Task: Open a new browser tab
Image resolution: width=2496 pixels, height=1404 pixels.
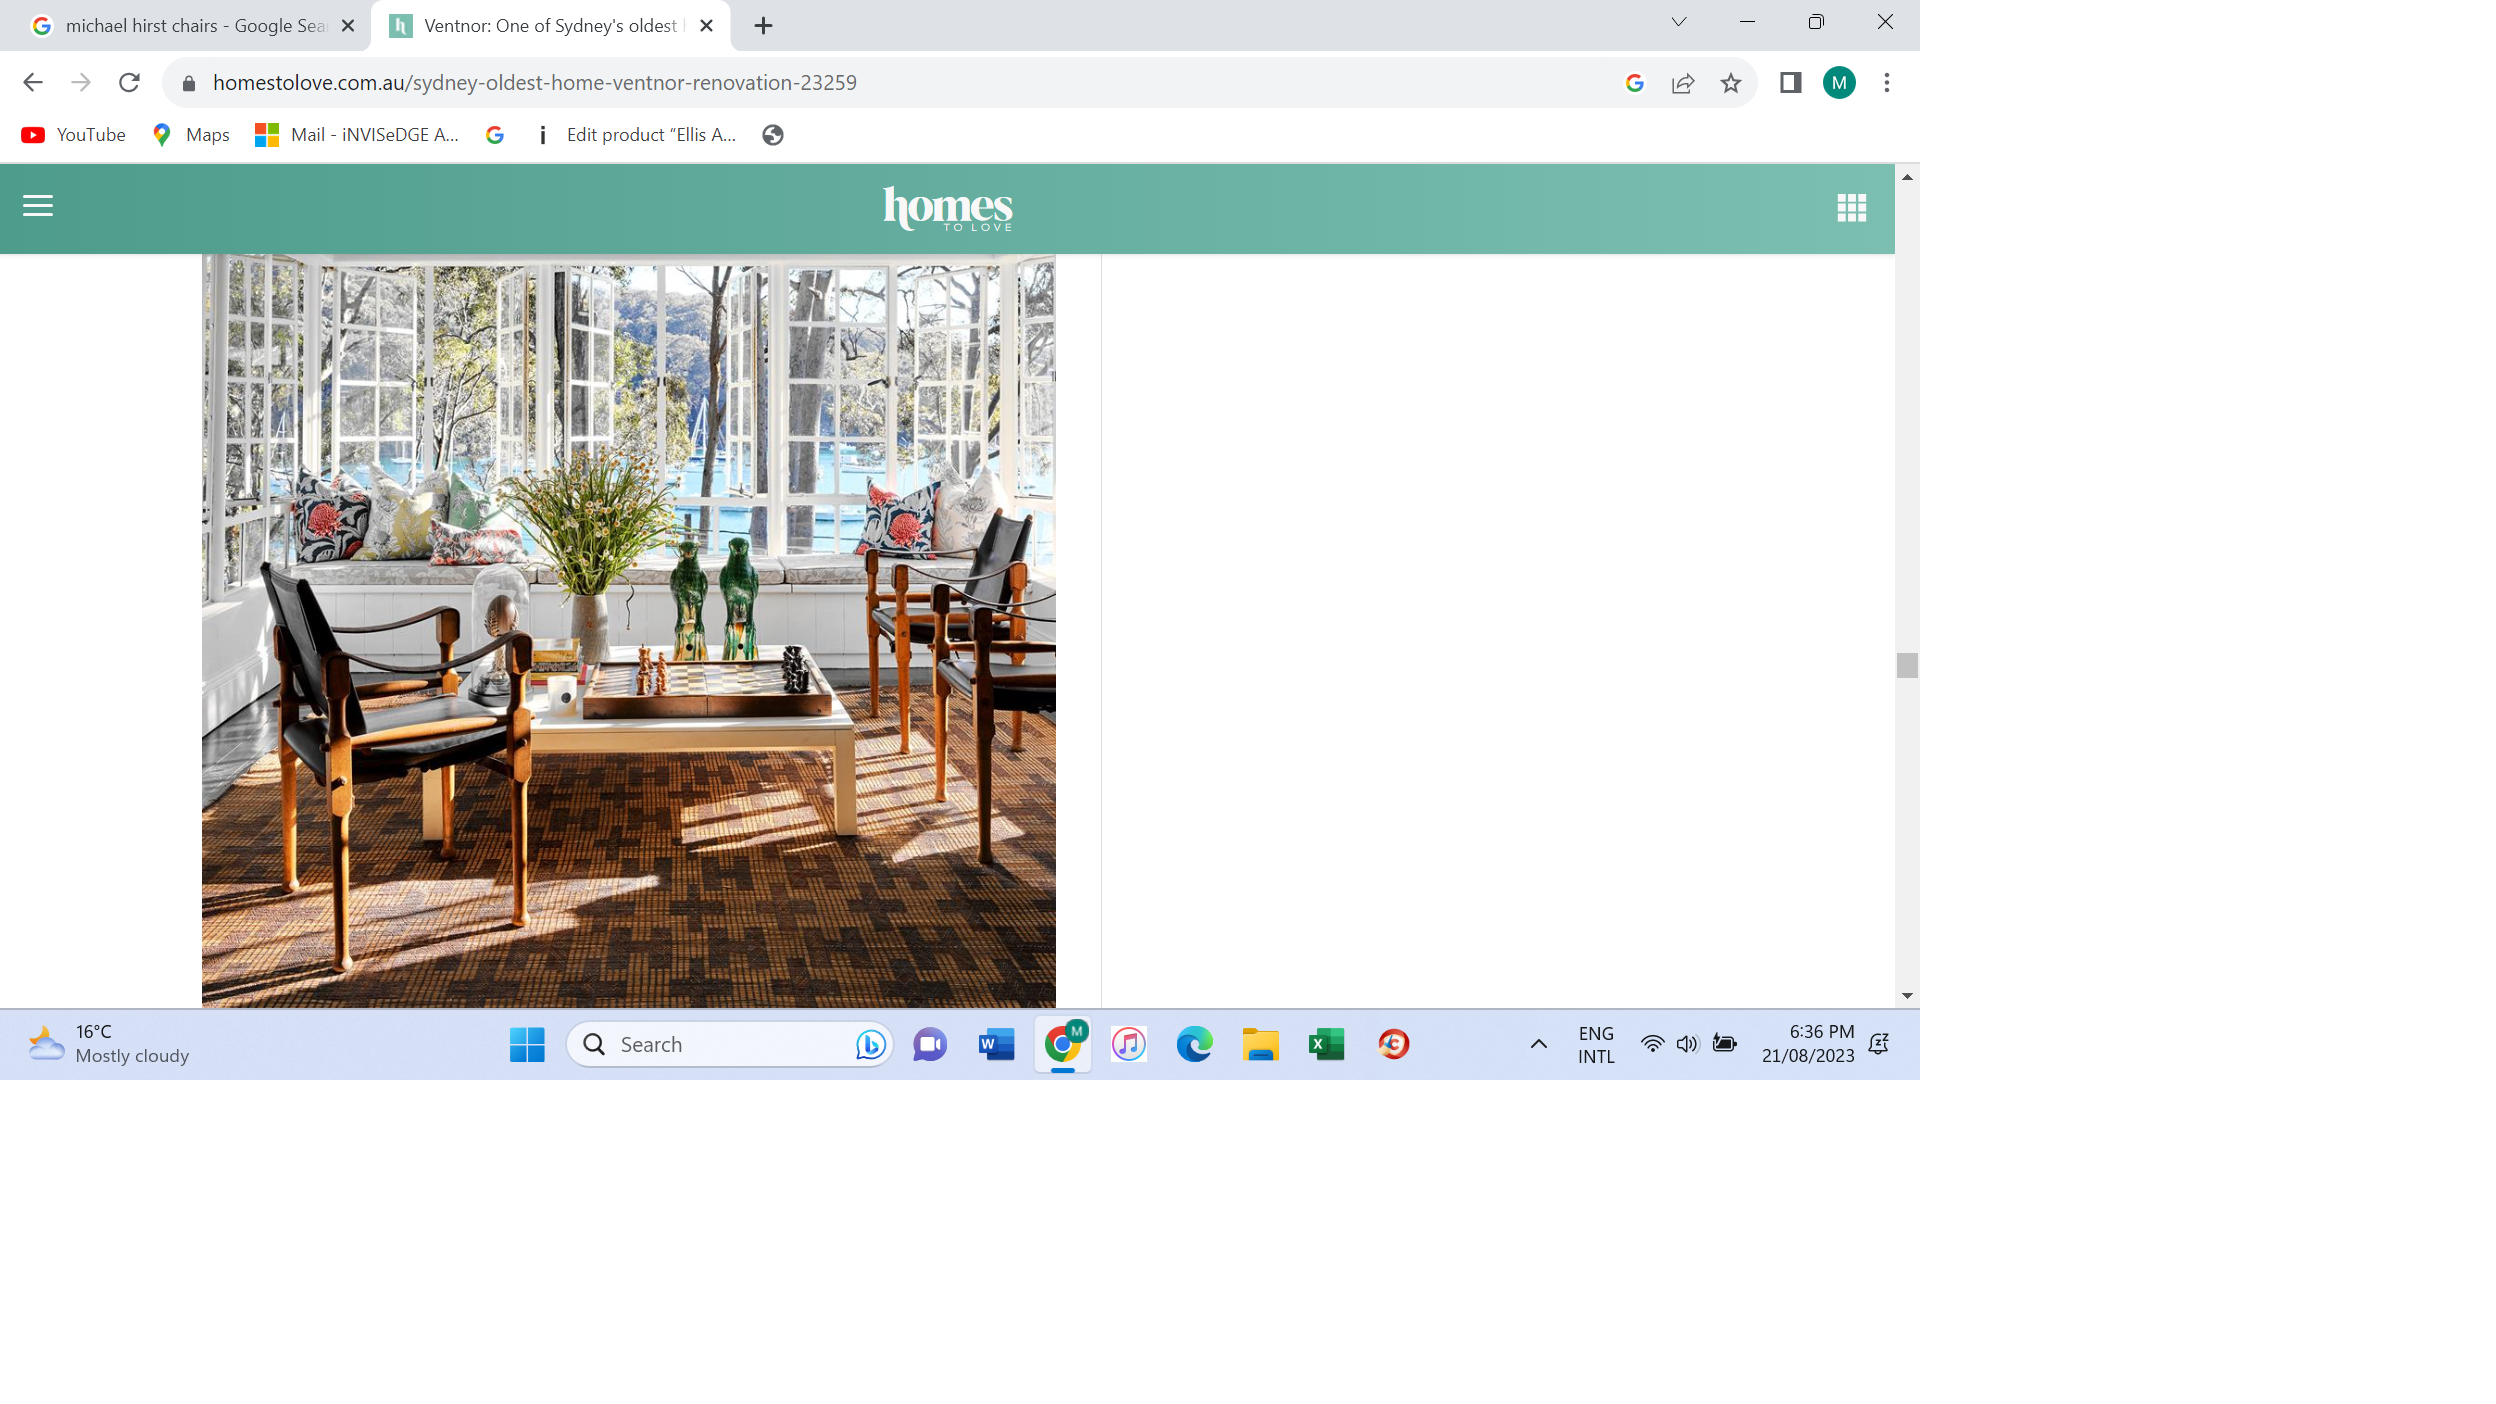Action: coord(763,26)
